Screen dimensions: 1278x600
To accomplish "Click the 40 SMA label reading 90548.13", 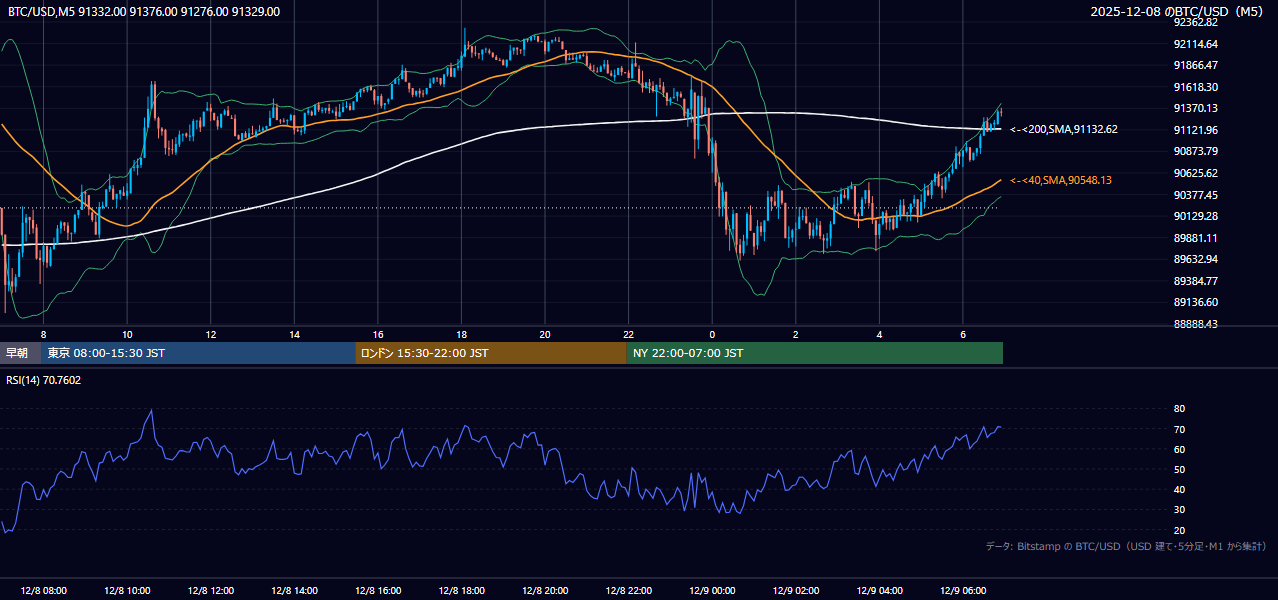I will (x=1061, y=180).
